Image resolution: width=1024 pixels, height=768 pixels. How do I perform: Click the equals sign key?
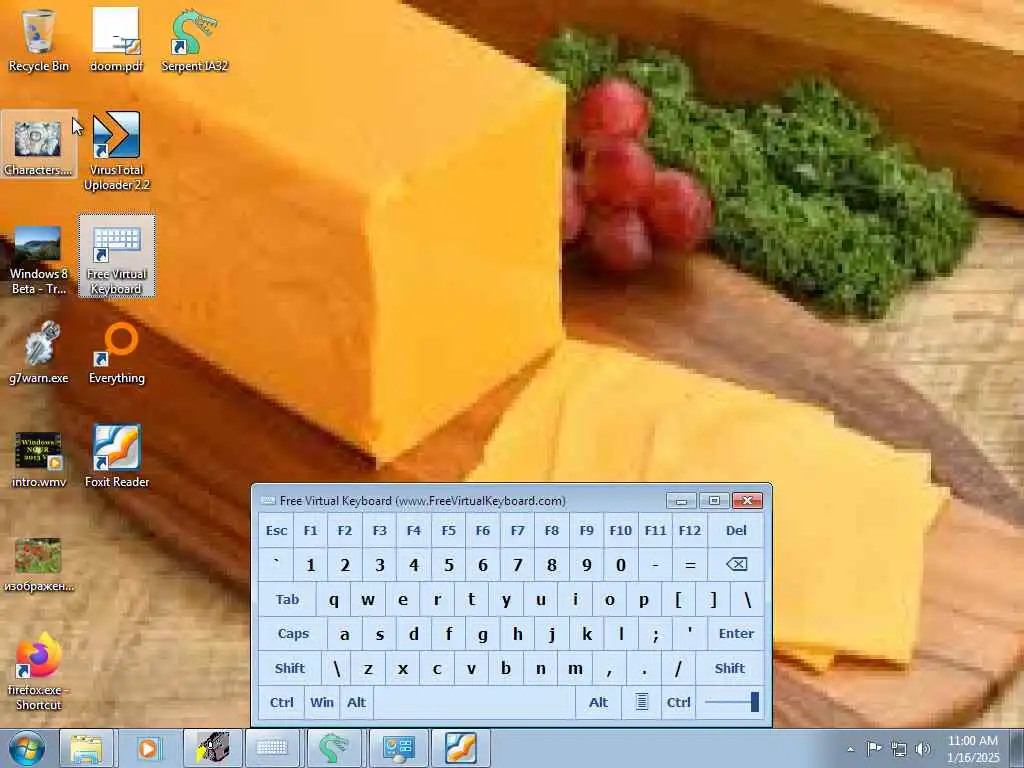coord(690,564)
